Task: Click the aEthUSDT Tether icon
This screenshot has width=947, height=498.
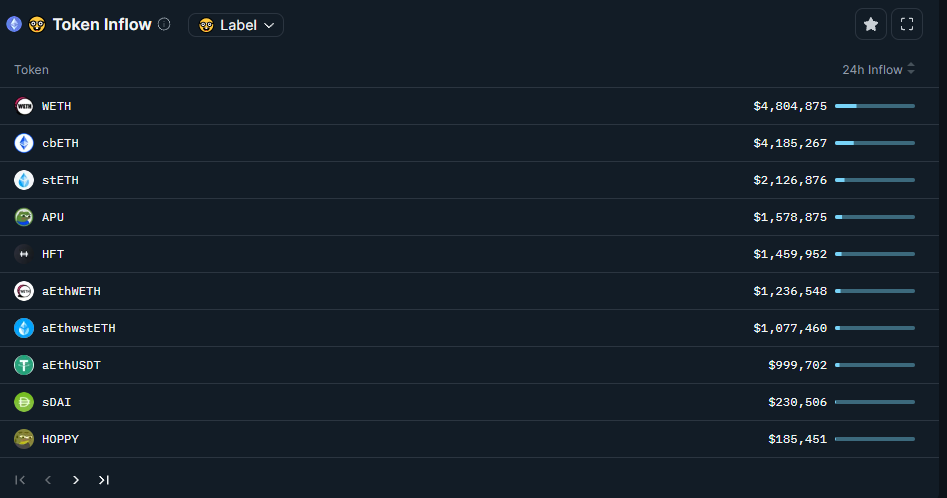Action: [x=24, y=365]
